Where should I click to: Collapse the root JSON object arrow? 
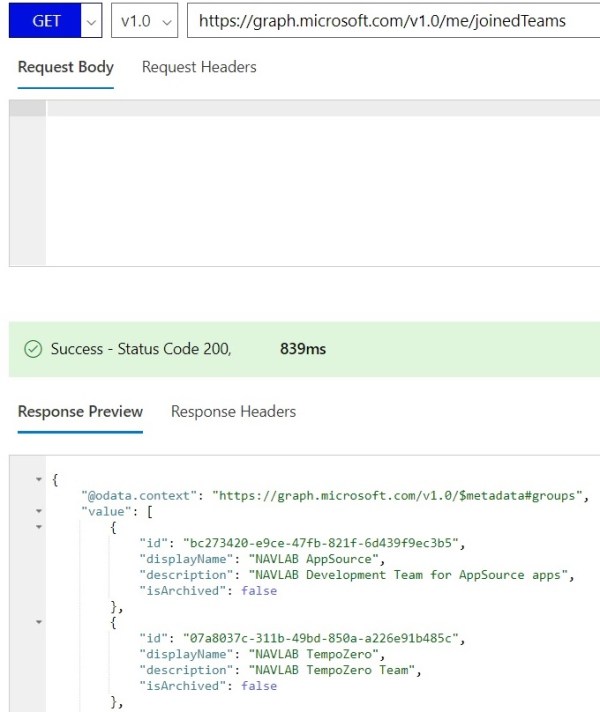pyautogui.click(x=40, y=480)
